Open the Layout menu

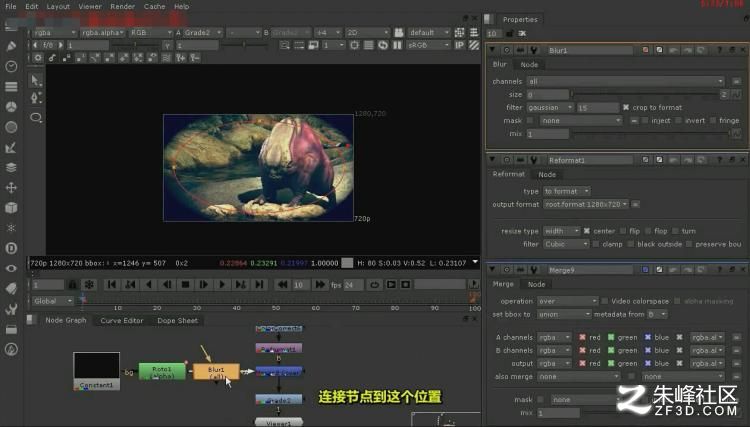[x=58, y=6]
